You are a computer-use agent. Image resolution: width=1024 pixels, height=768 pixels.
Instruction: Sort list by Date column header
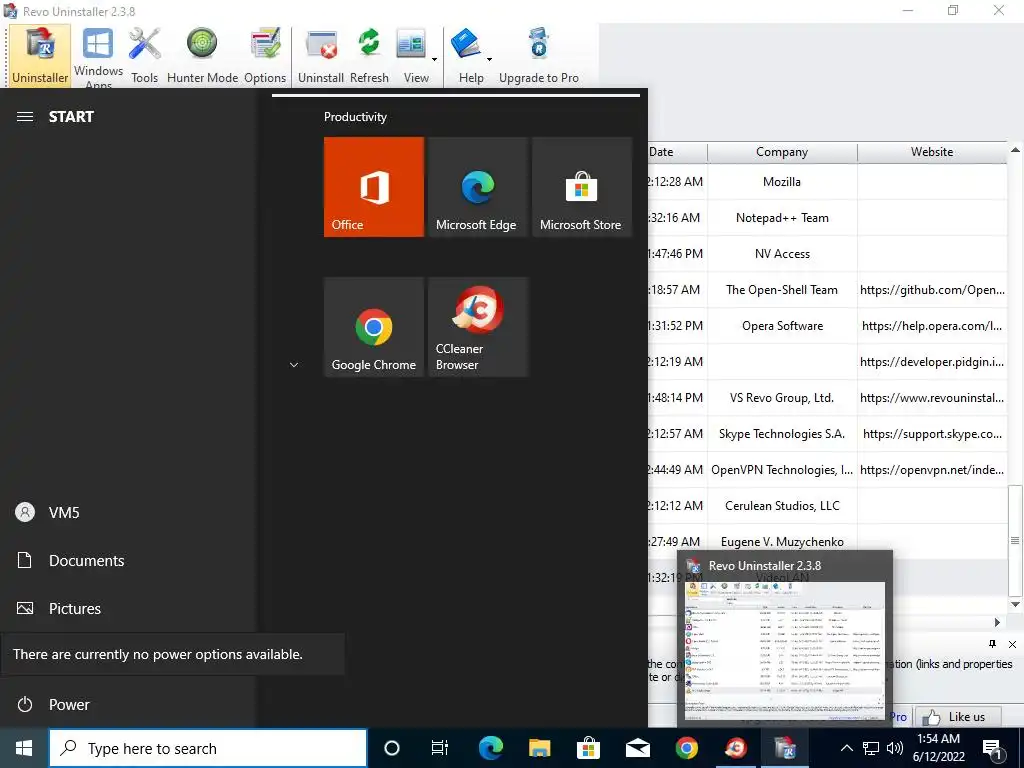[677, 152]
